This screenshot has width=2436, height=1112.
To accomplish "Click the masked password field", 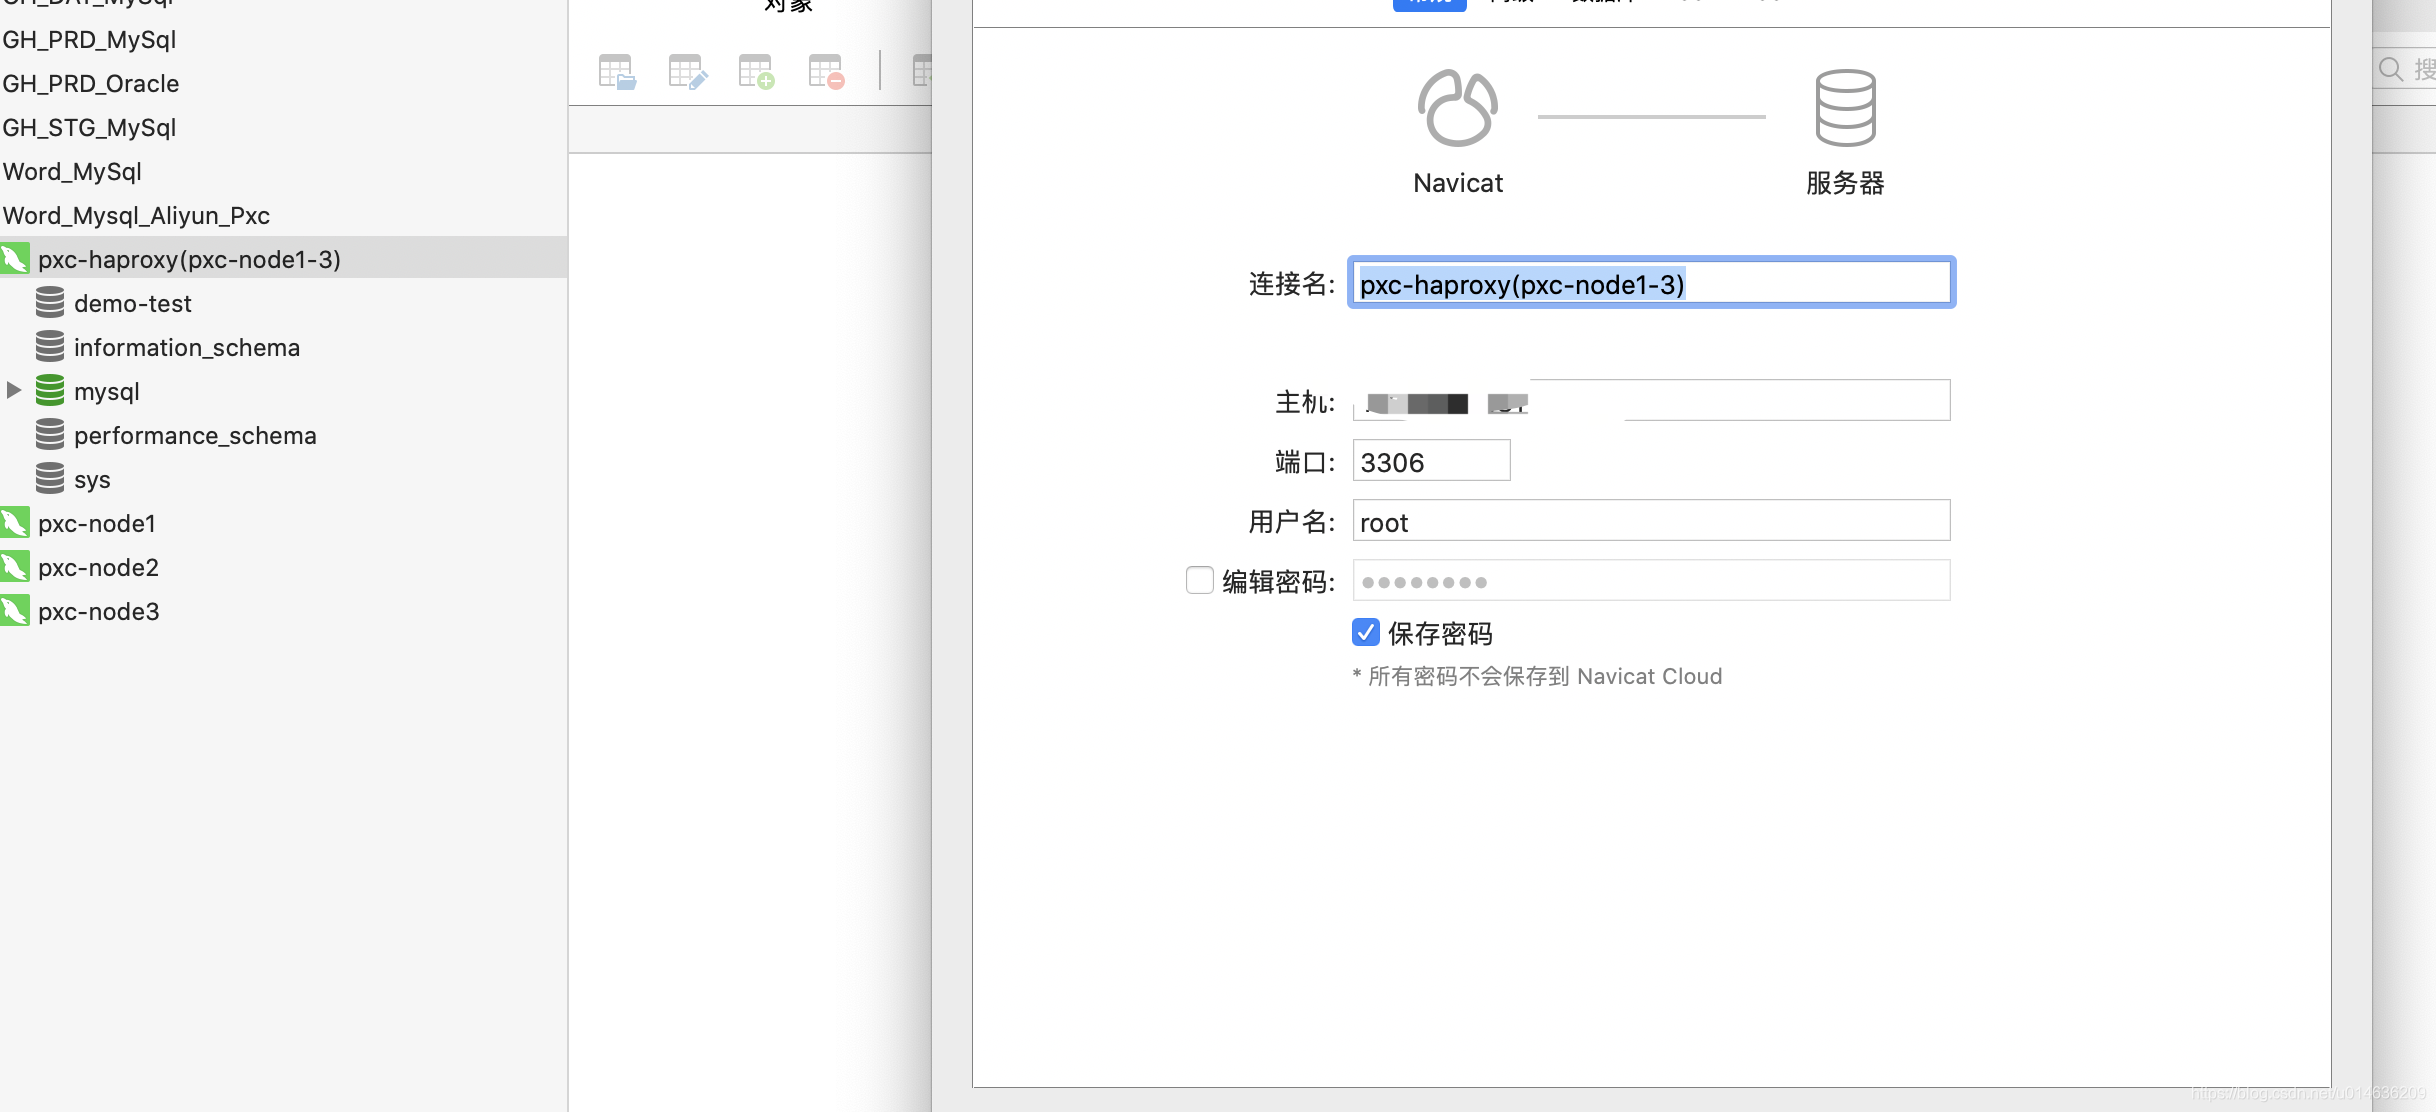I will point(1651,581).
